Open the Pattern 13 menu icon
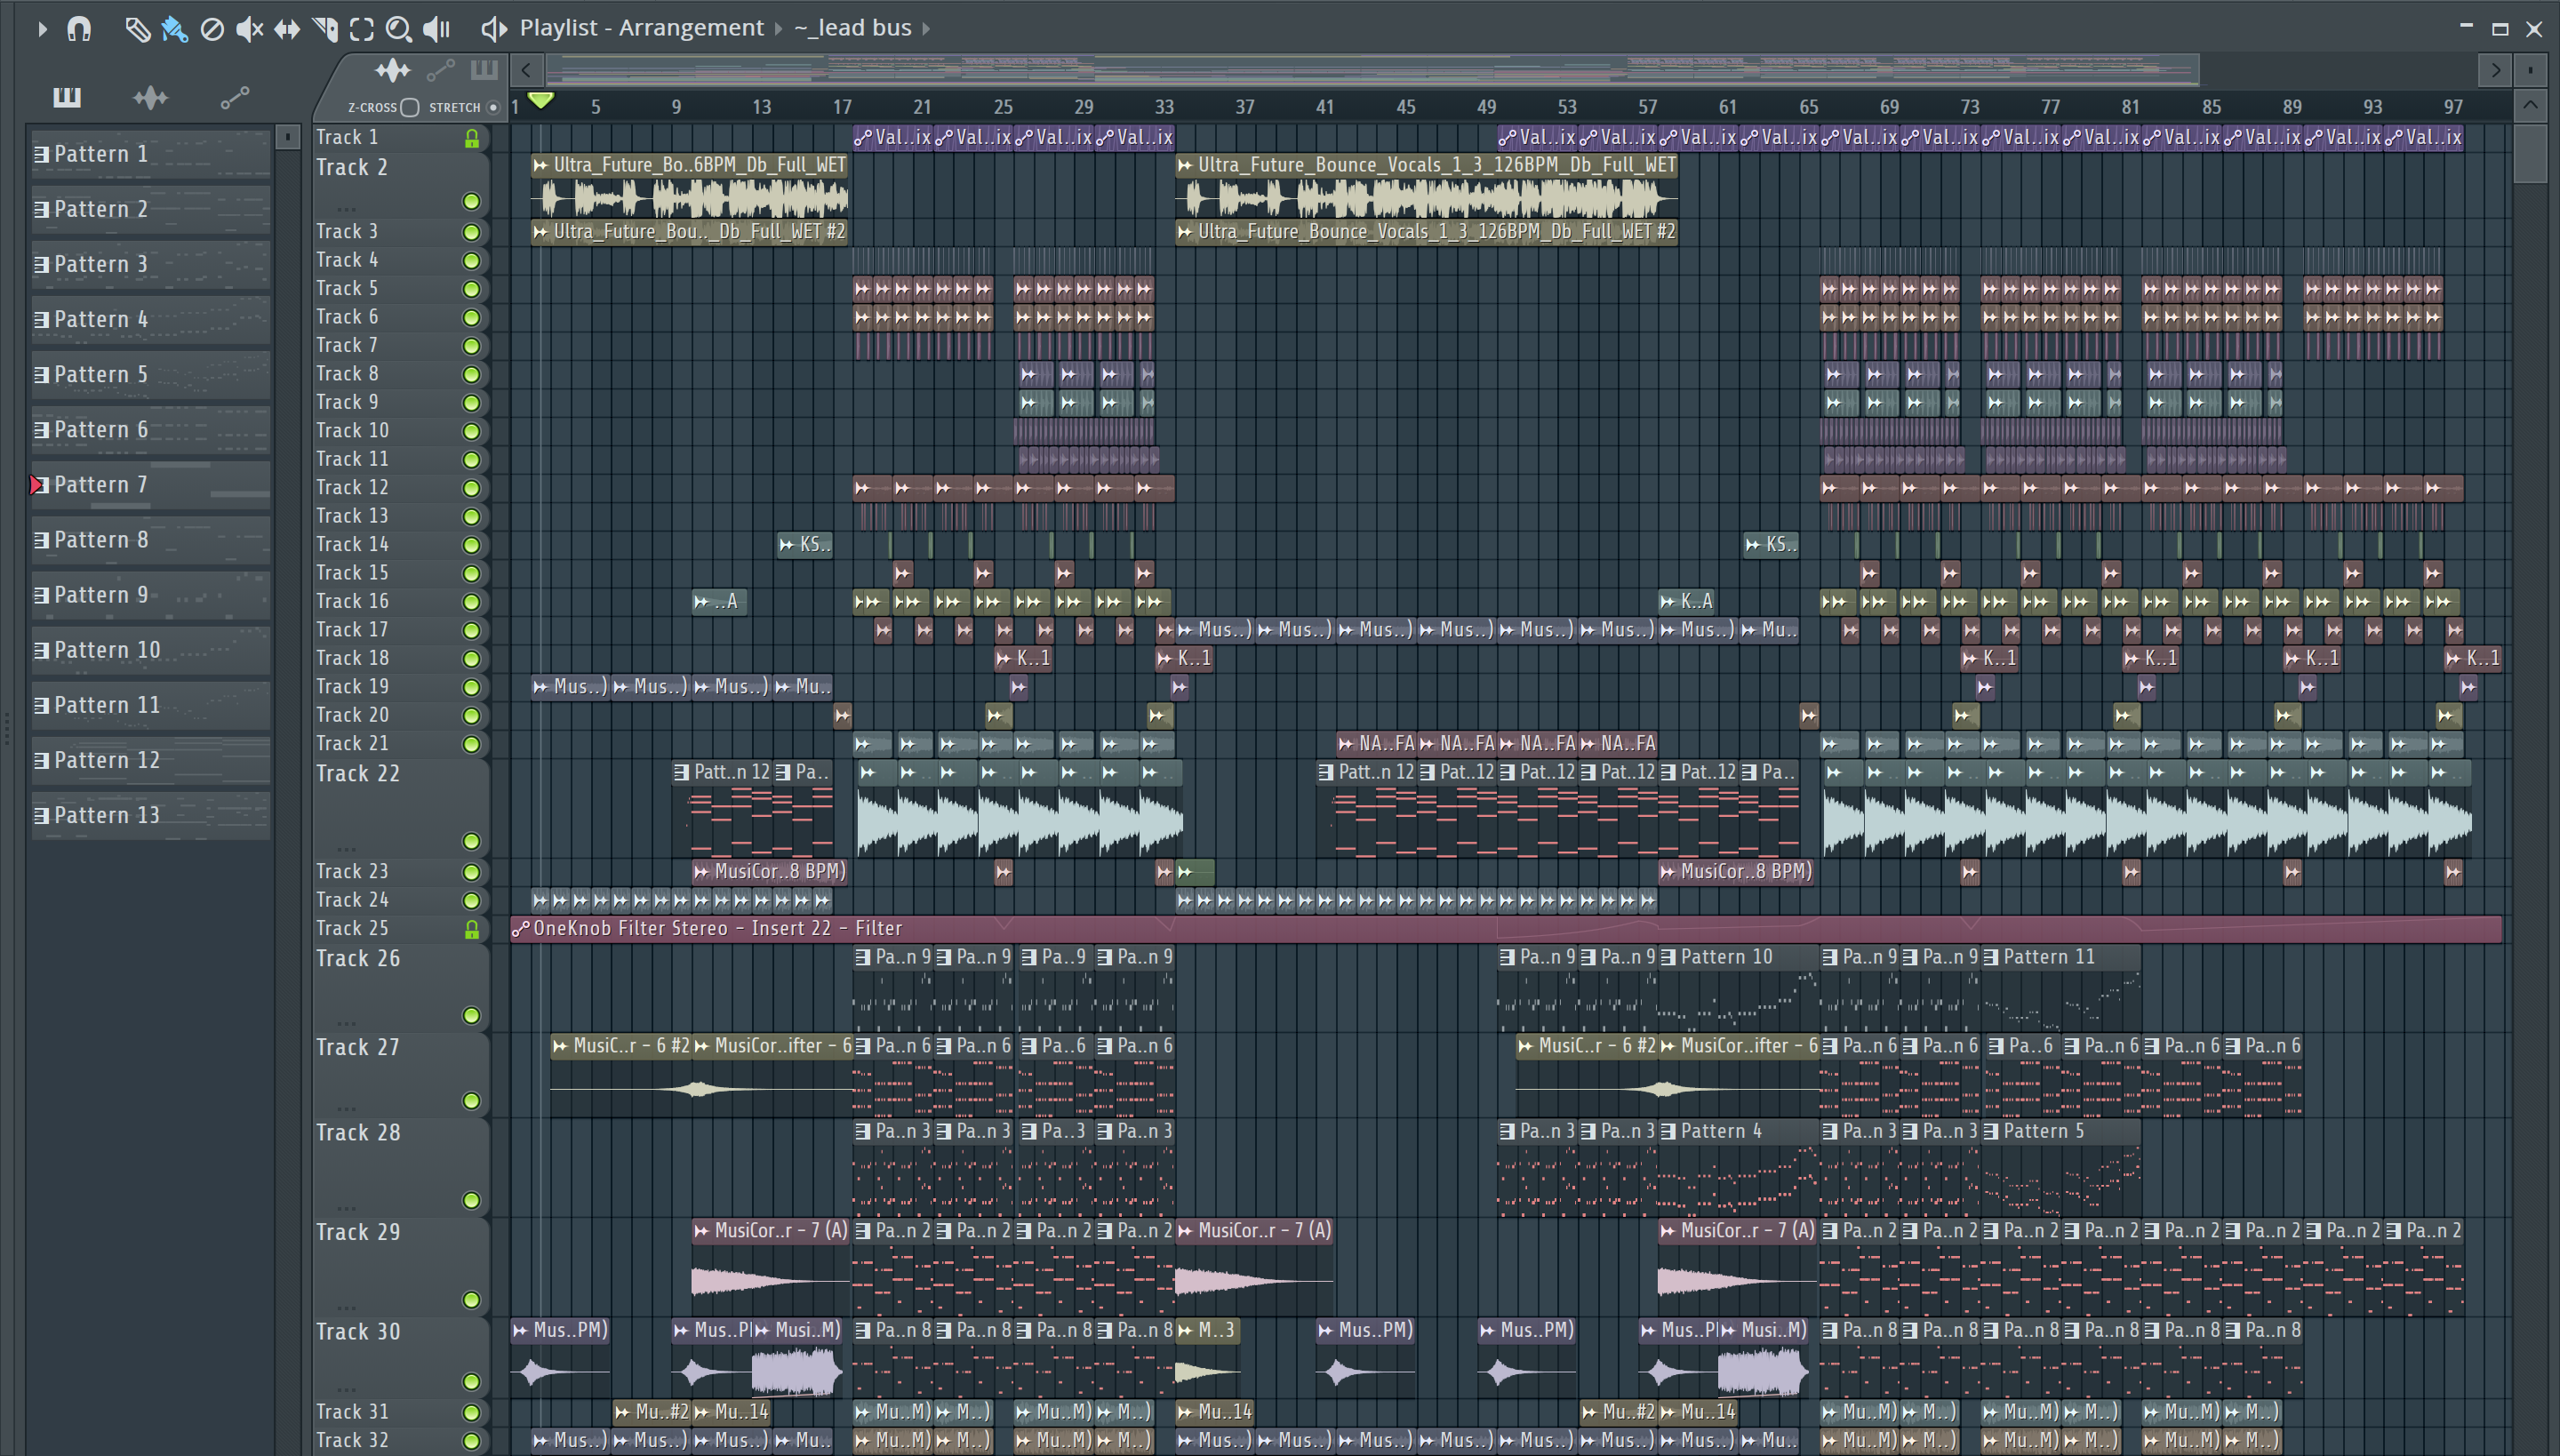The width and height of the screenshot is (2560, 1456). (x=42, y=816)
